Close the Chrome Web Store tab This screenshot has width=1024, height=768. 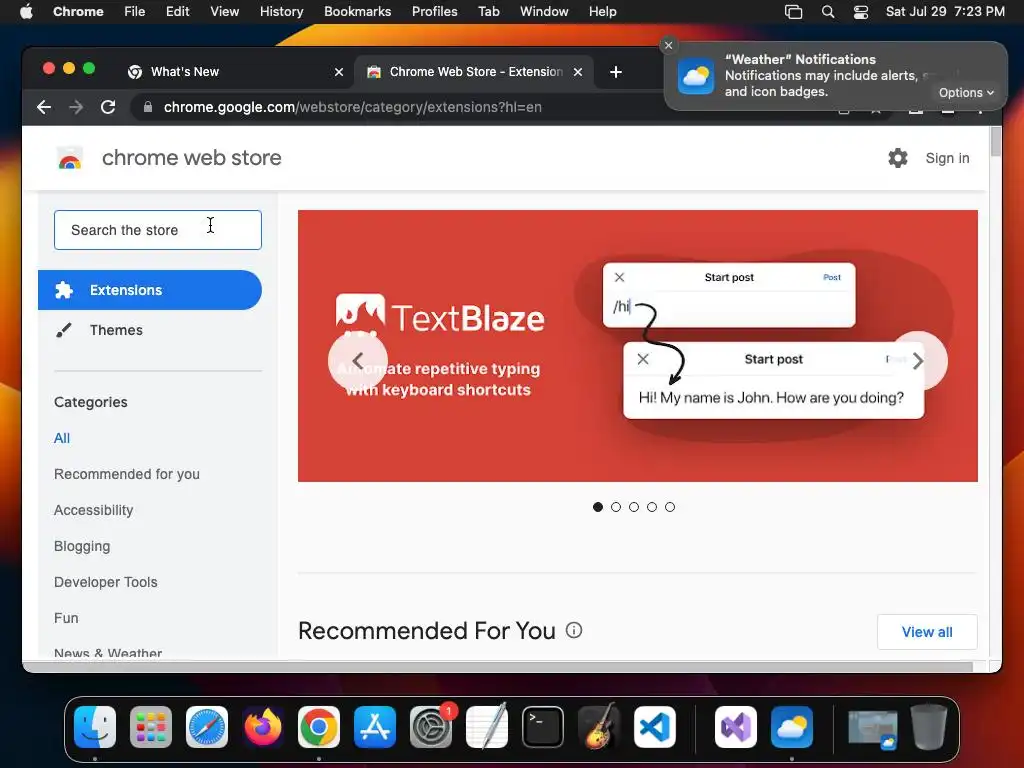tap(578, 72)
